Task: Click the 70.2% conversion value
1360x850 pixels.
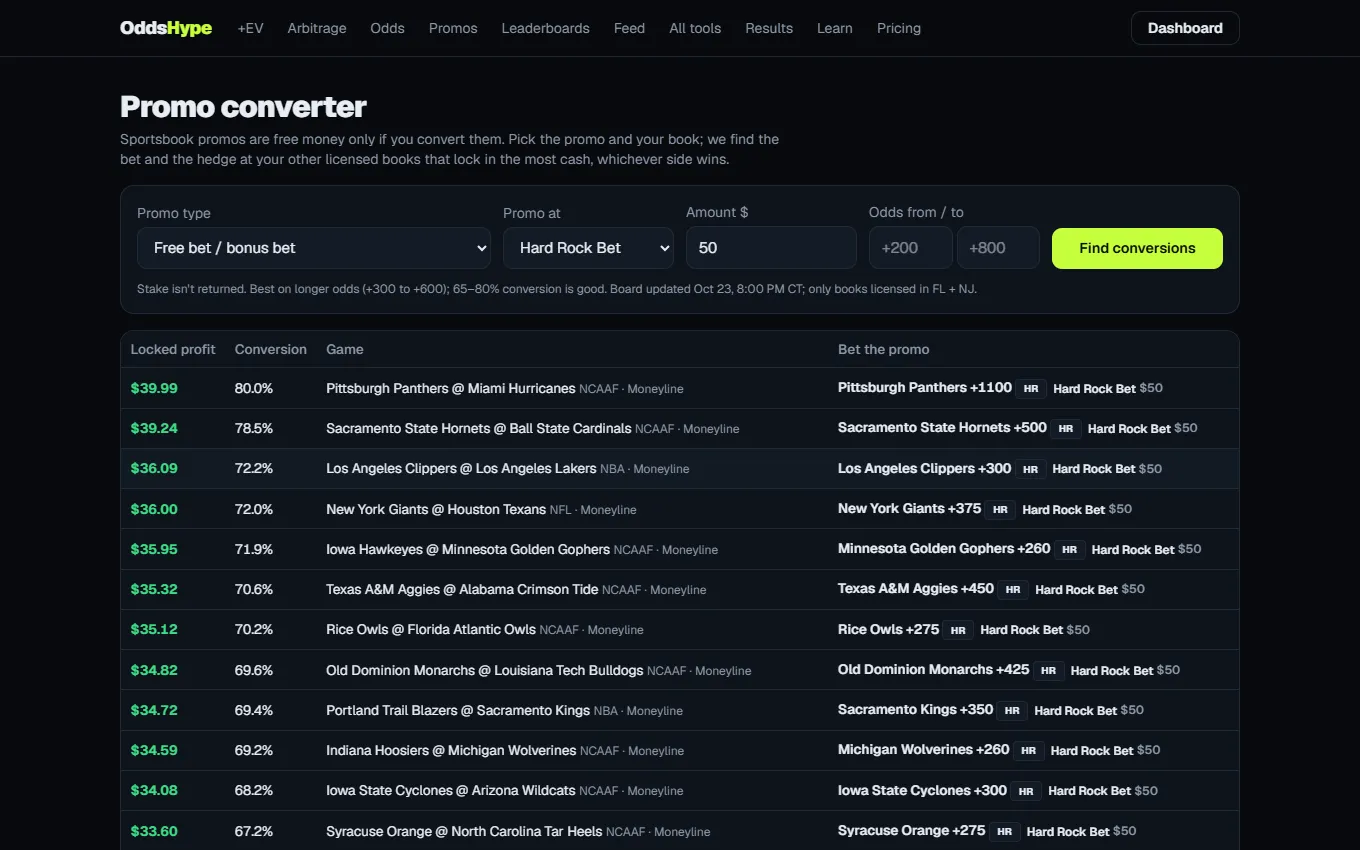Action: [x=254, y=629]
